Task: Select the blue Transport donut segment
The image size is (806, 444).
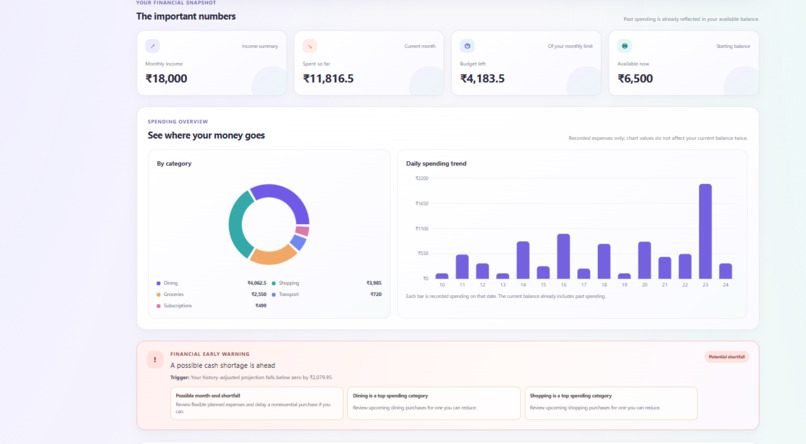Action: (299, 242)
